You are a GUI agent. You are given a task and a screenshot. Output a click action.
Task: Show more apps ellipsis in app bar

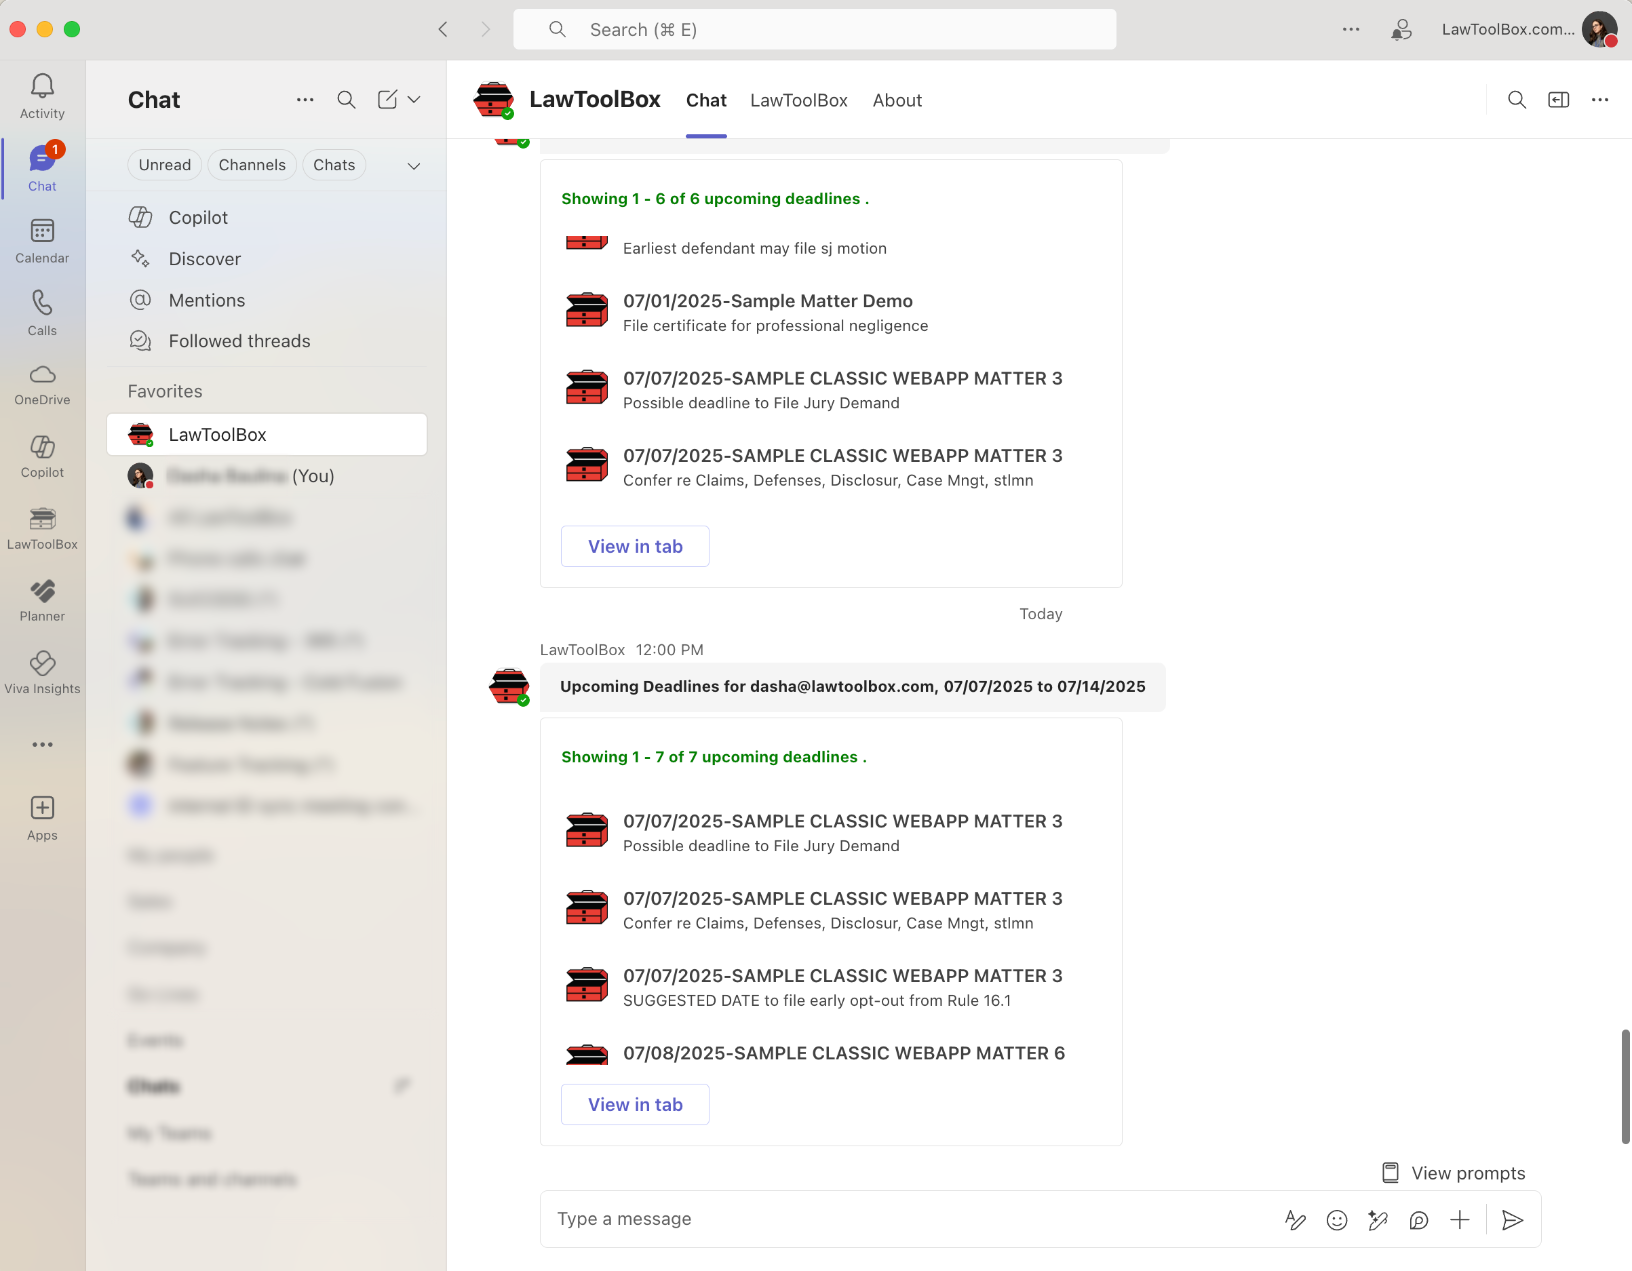(x=42, y=745)
